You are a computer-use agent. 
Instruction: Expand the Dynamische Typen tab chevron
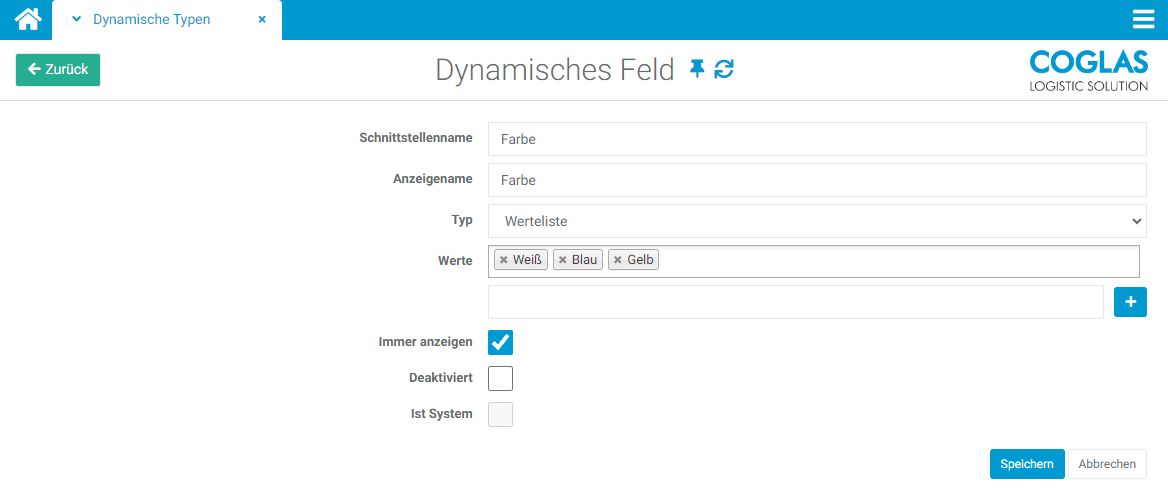(x=76, y=20)
